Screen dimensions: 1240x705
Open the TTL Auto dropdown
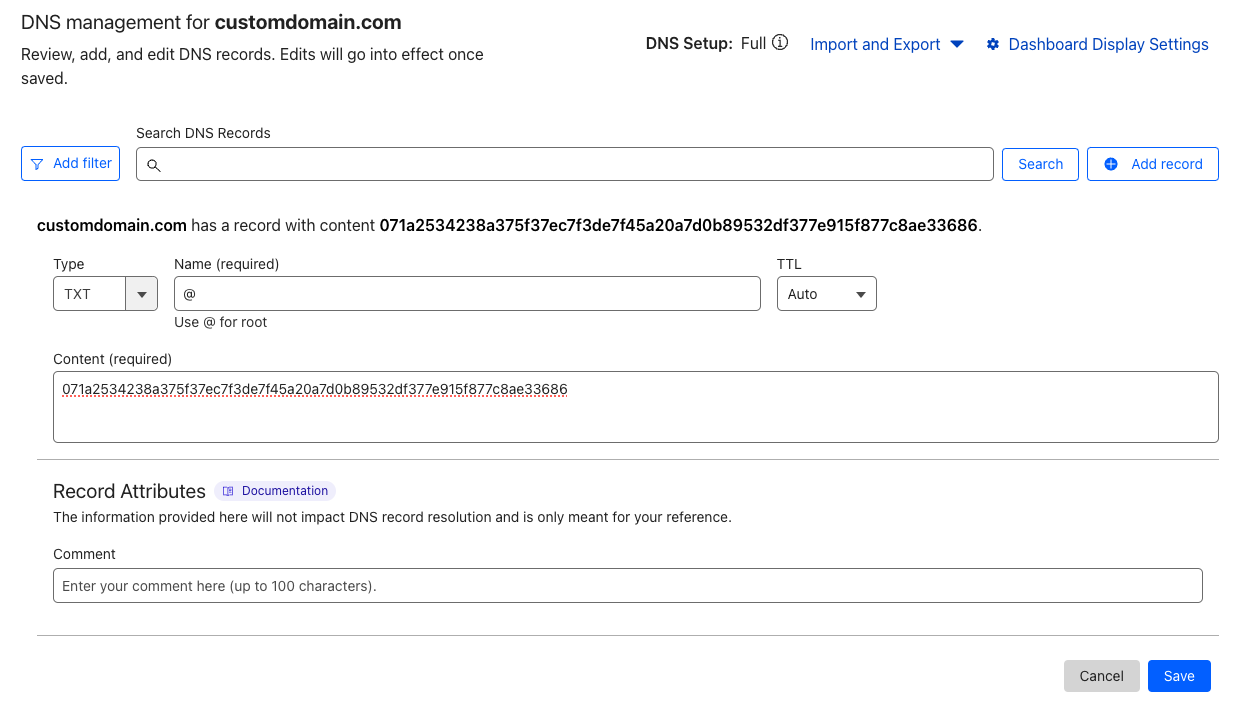(826, 294)
